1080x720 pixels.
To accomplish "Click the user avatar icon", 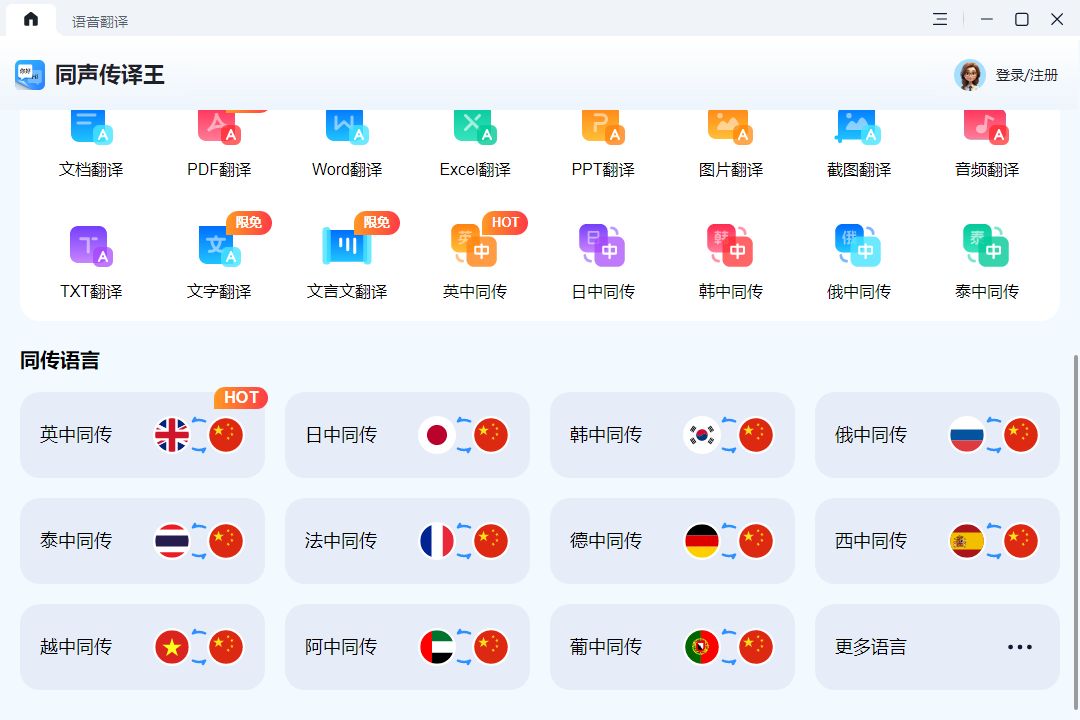I will pyautogui.click(x=970, y=74).
